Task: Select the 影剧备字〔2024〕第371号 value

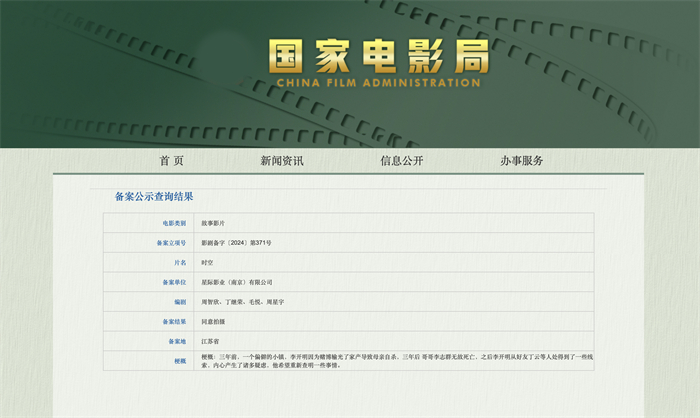Action: [236, 242]
